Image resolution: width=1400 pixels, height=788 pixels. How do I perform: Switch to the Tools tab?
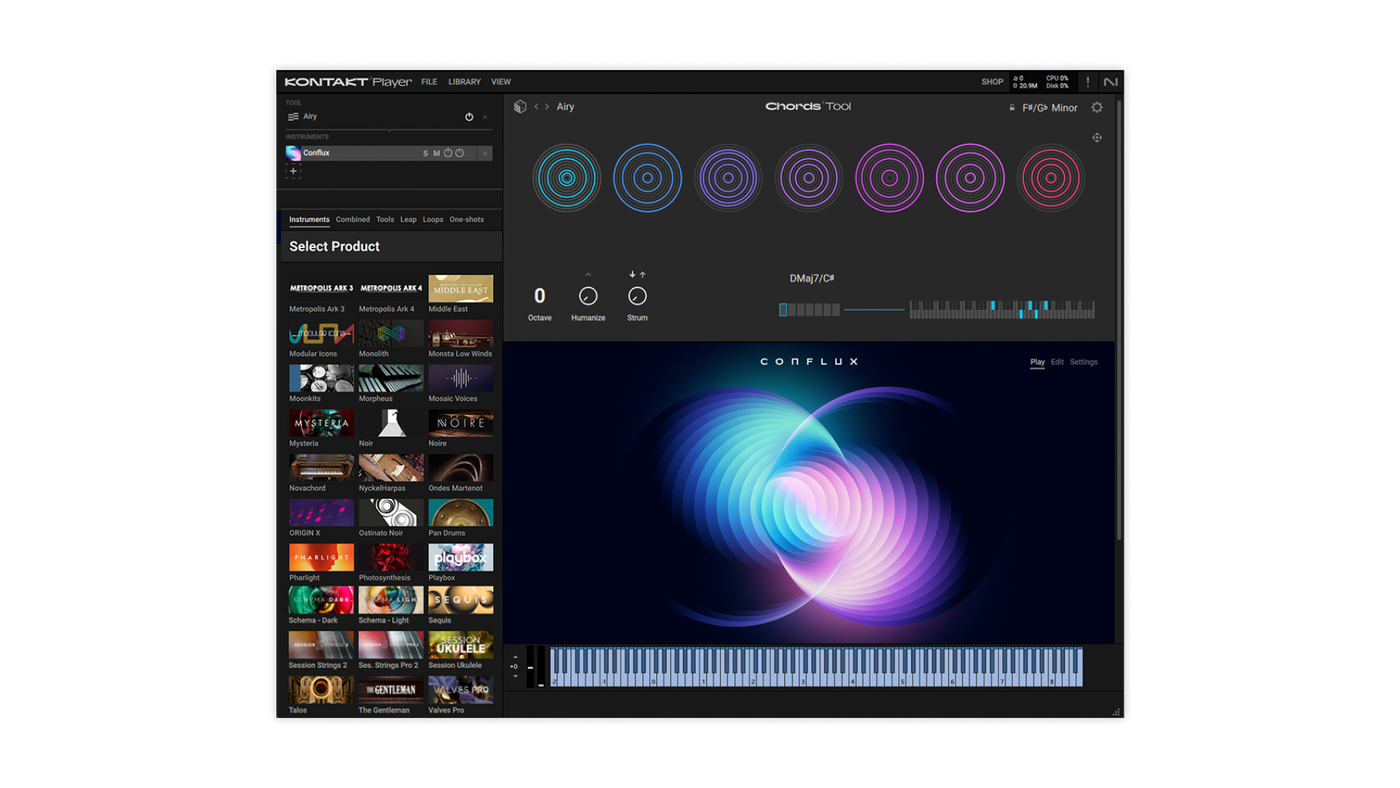385,220
